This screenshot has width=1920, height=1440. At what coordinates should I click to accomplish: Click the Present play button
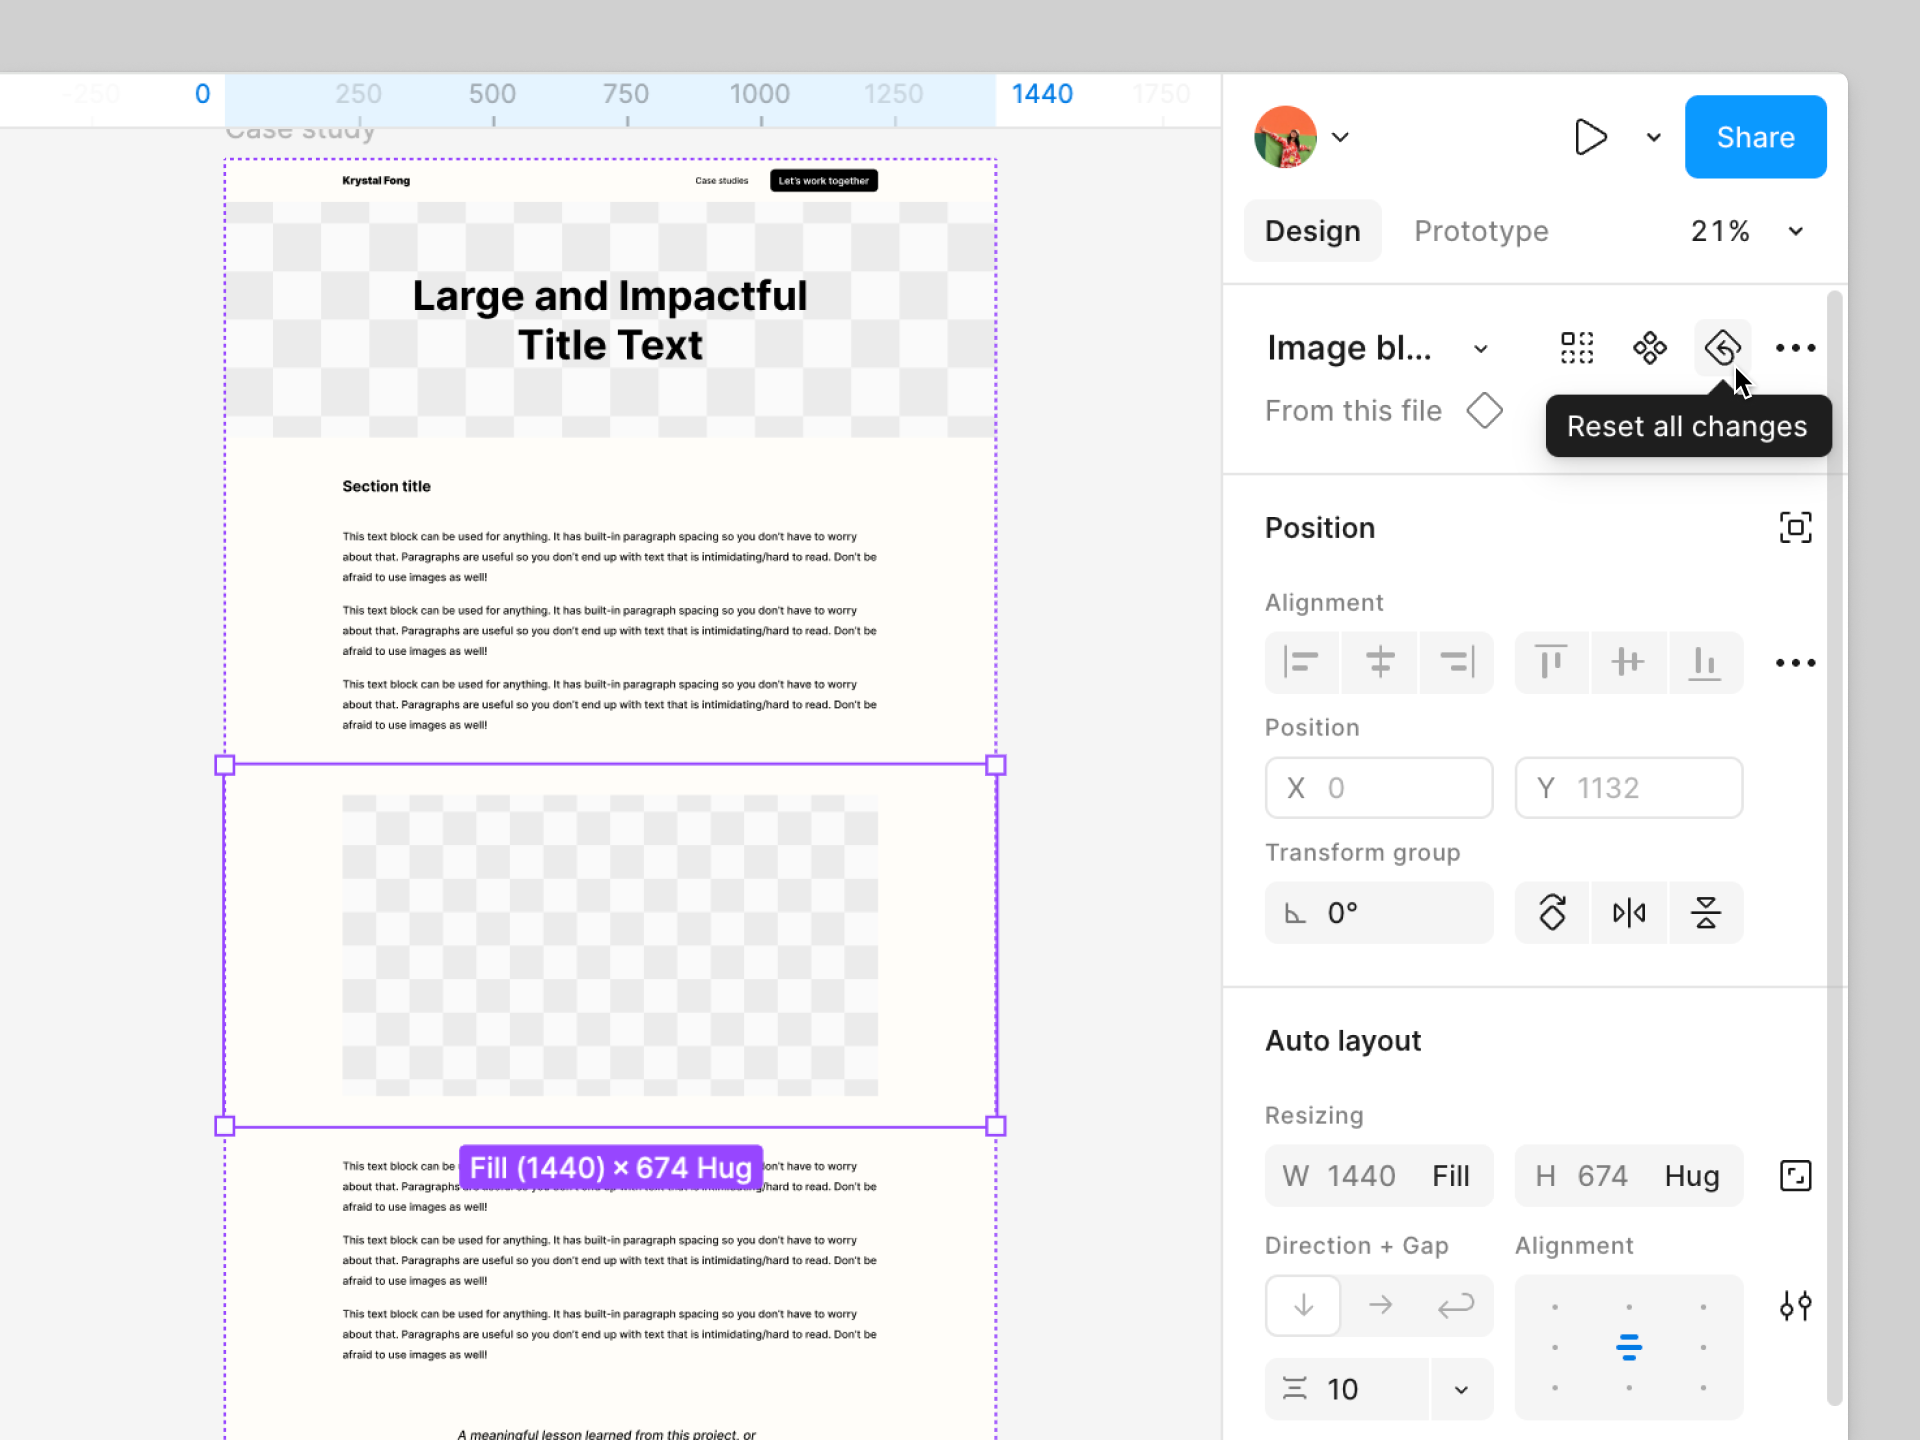click(1590, 137)
